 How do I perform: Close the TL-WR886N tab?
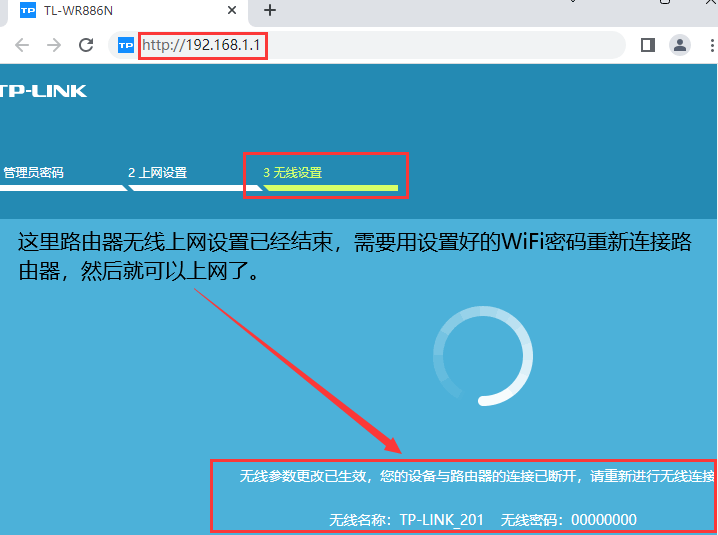pyautogui.click(x=232, y=10)
